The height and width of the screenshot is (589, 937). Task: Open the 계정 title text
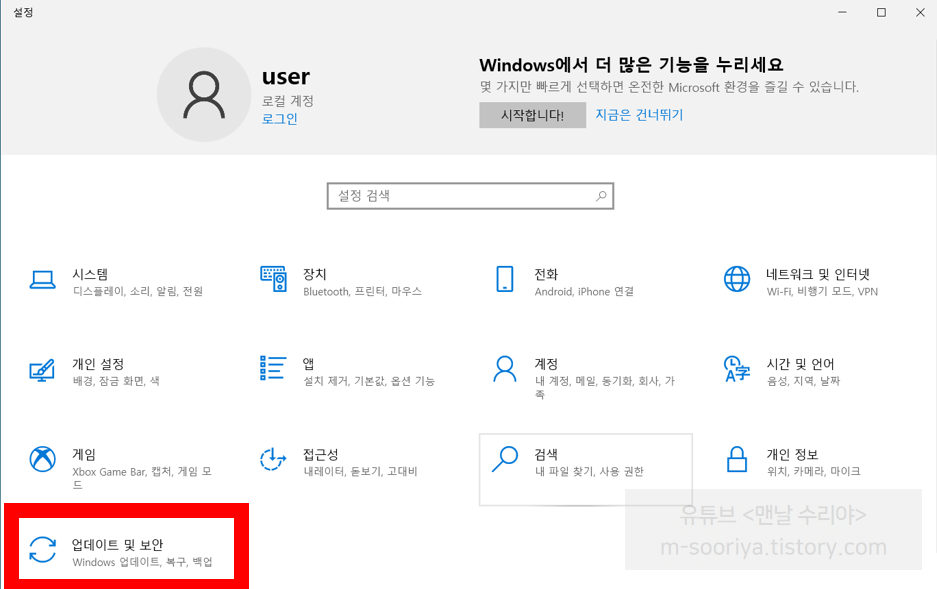click(x=546, y=364)
